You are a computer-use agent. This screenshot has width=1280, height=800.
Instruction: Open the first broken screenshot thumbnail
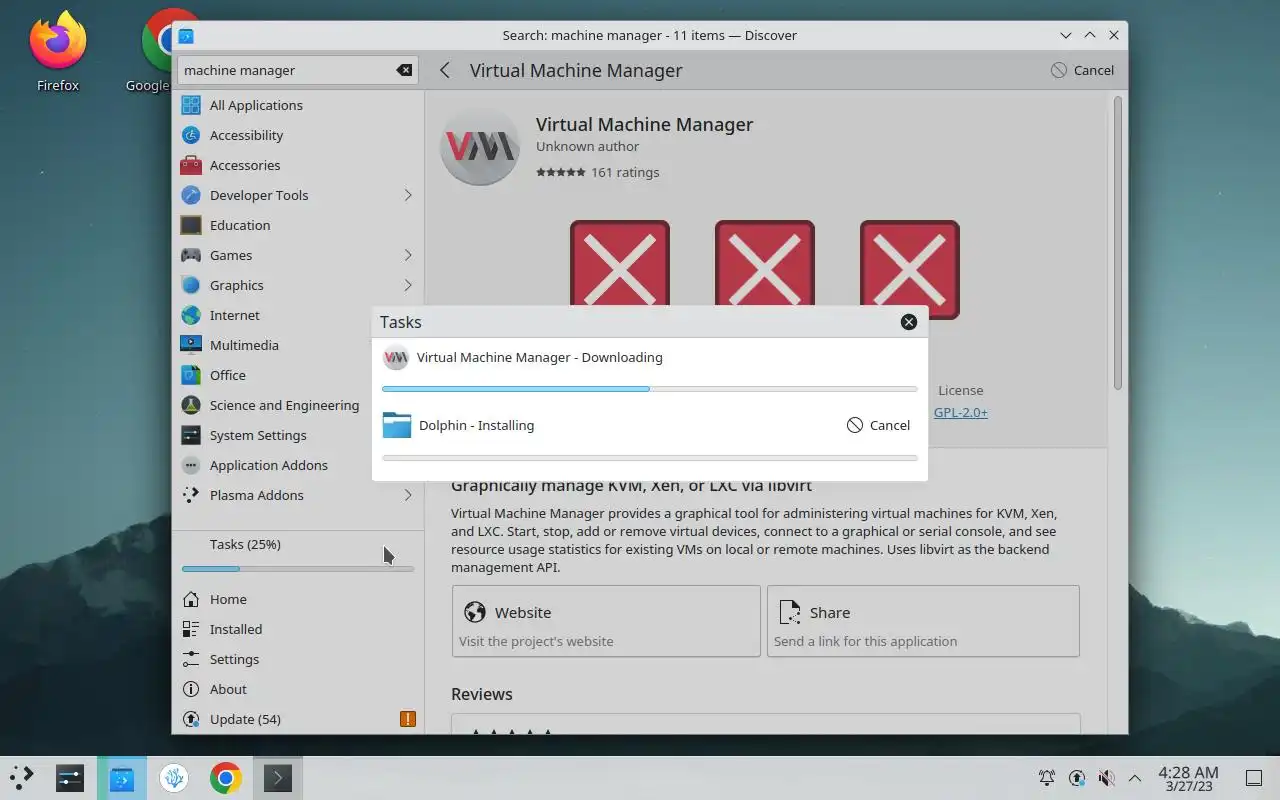[620, 268]
